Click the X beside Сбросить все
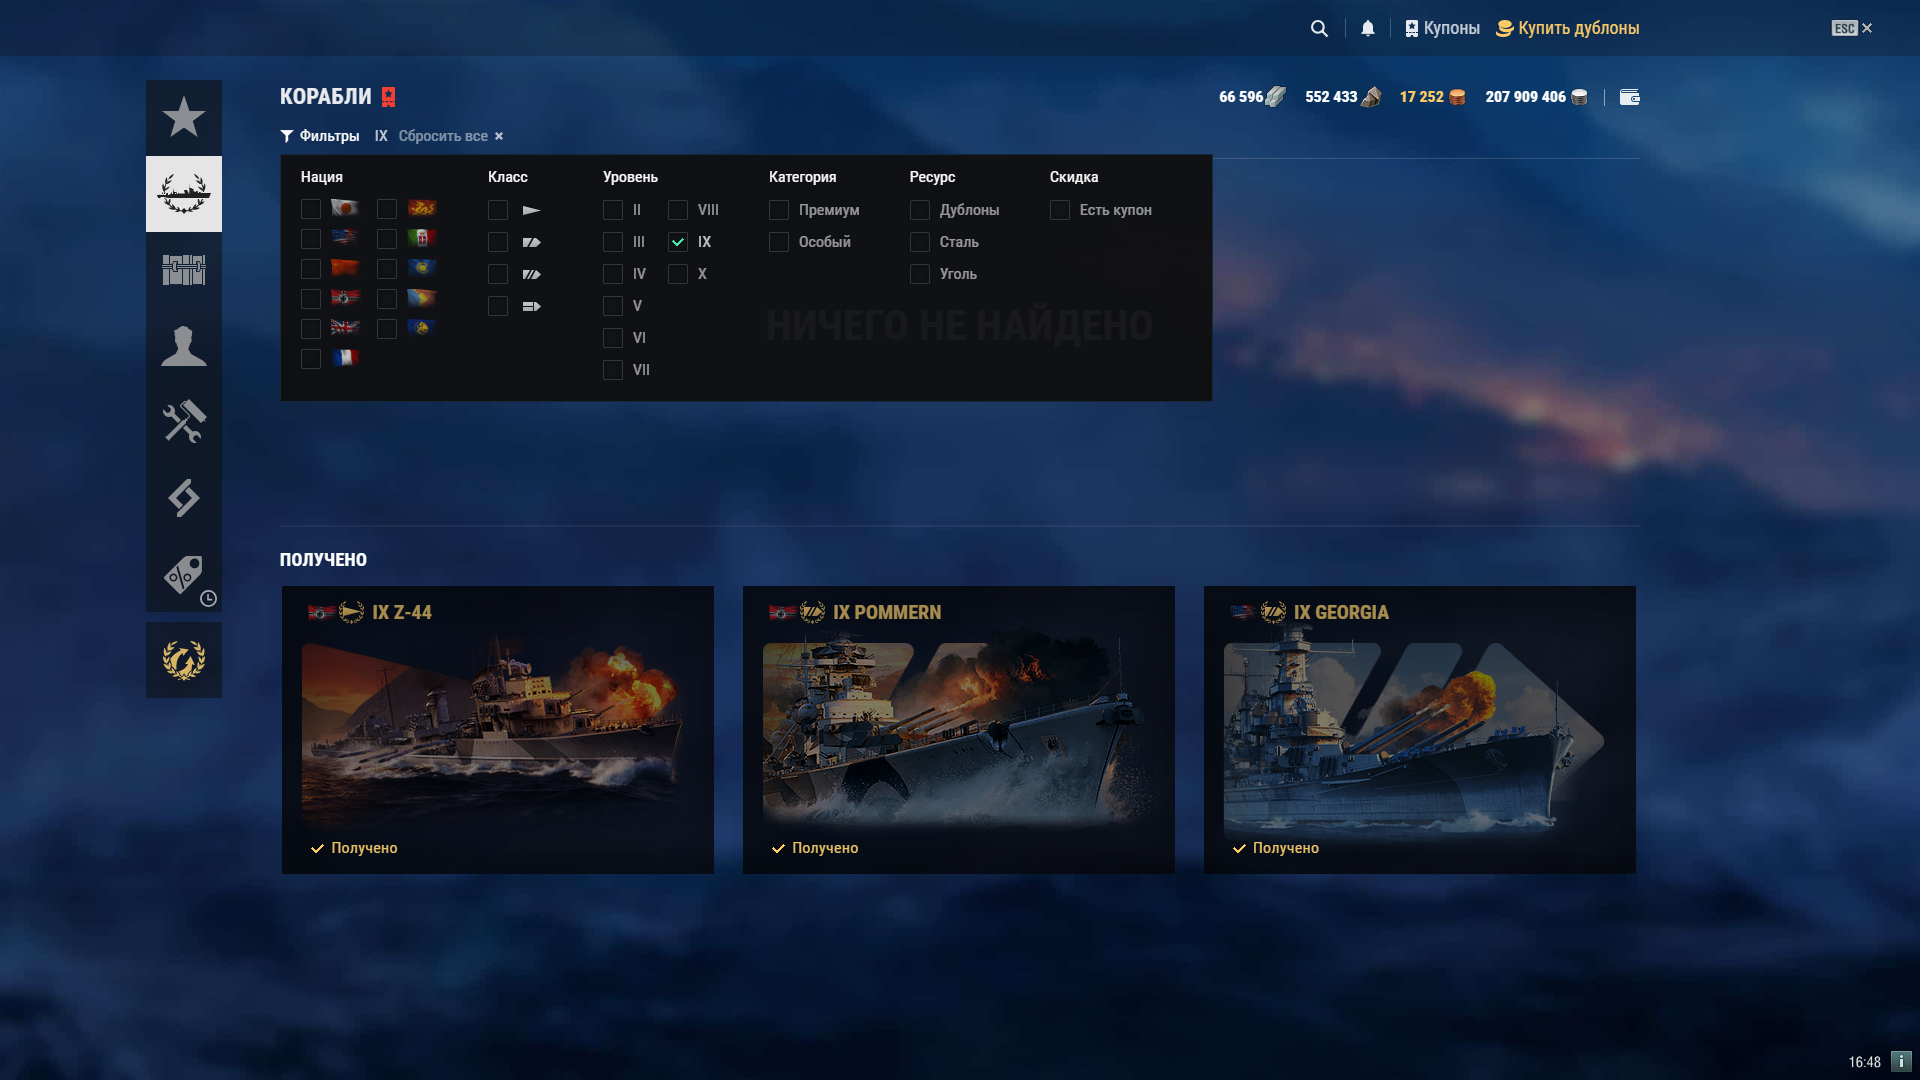This screenshot has height=1080, width=1920. pos(499,136)
